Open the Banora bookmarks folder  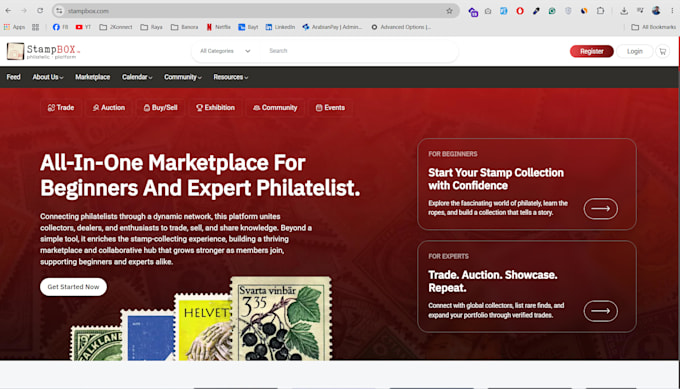[x=184, y=27]
